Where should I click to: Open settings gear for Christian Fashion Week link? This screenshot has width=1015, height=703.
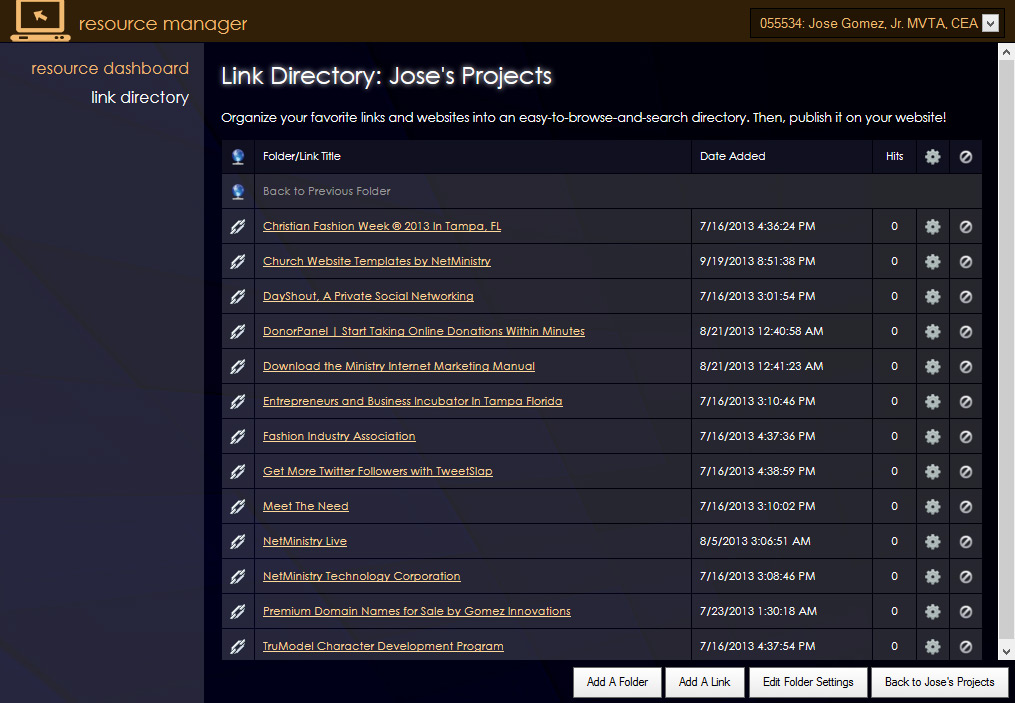[x=932, y=226]
